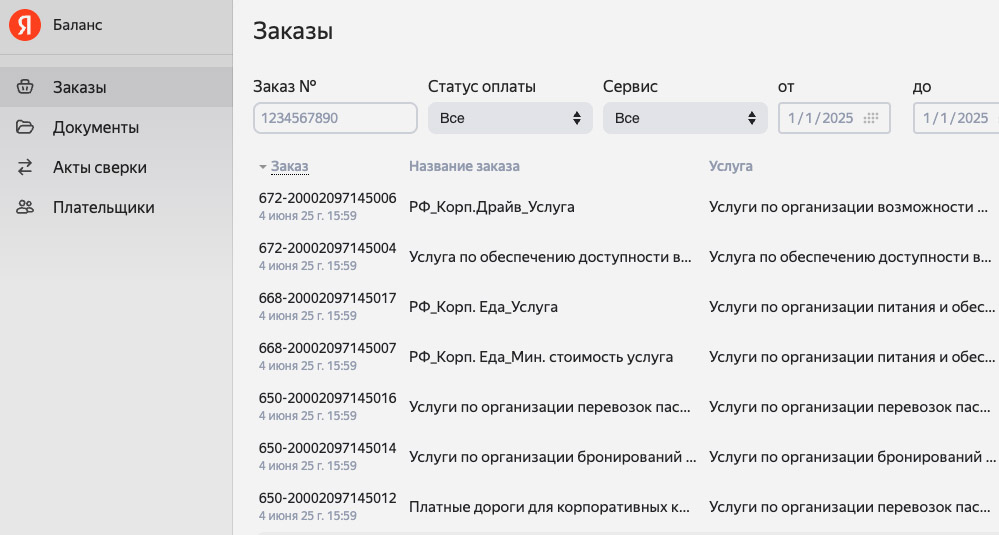Open calendar picker in the 'от' date field

[871, 118]
